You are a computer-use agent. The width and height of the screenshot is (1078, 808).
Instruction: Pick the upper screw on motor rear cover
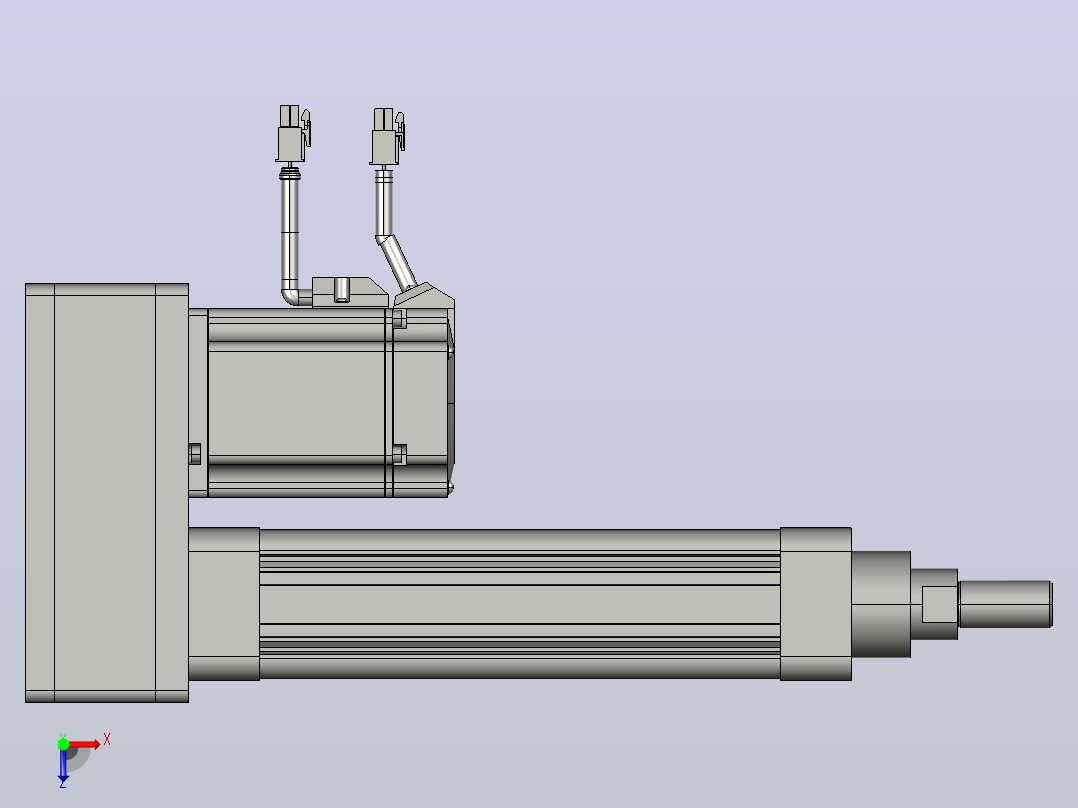[399, 318]
